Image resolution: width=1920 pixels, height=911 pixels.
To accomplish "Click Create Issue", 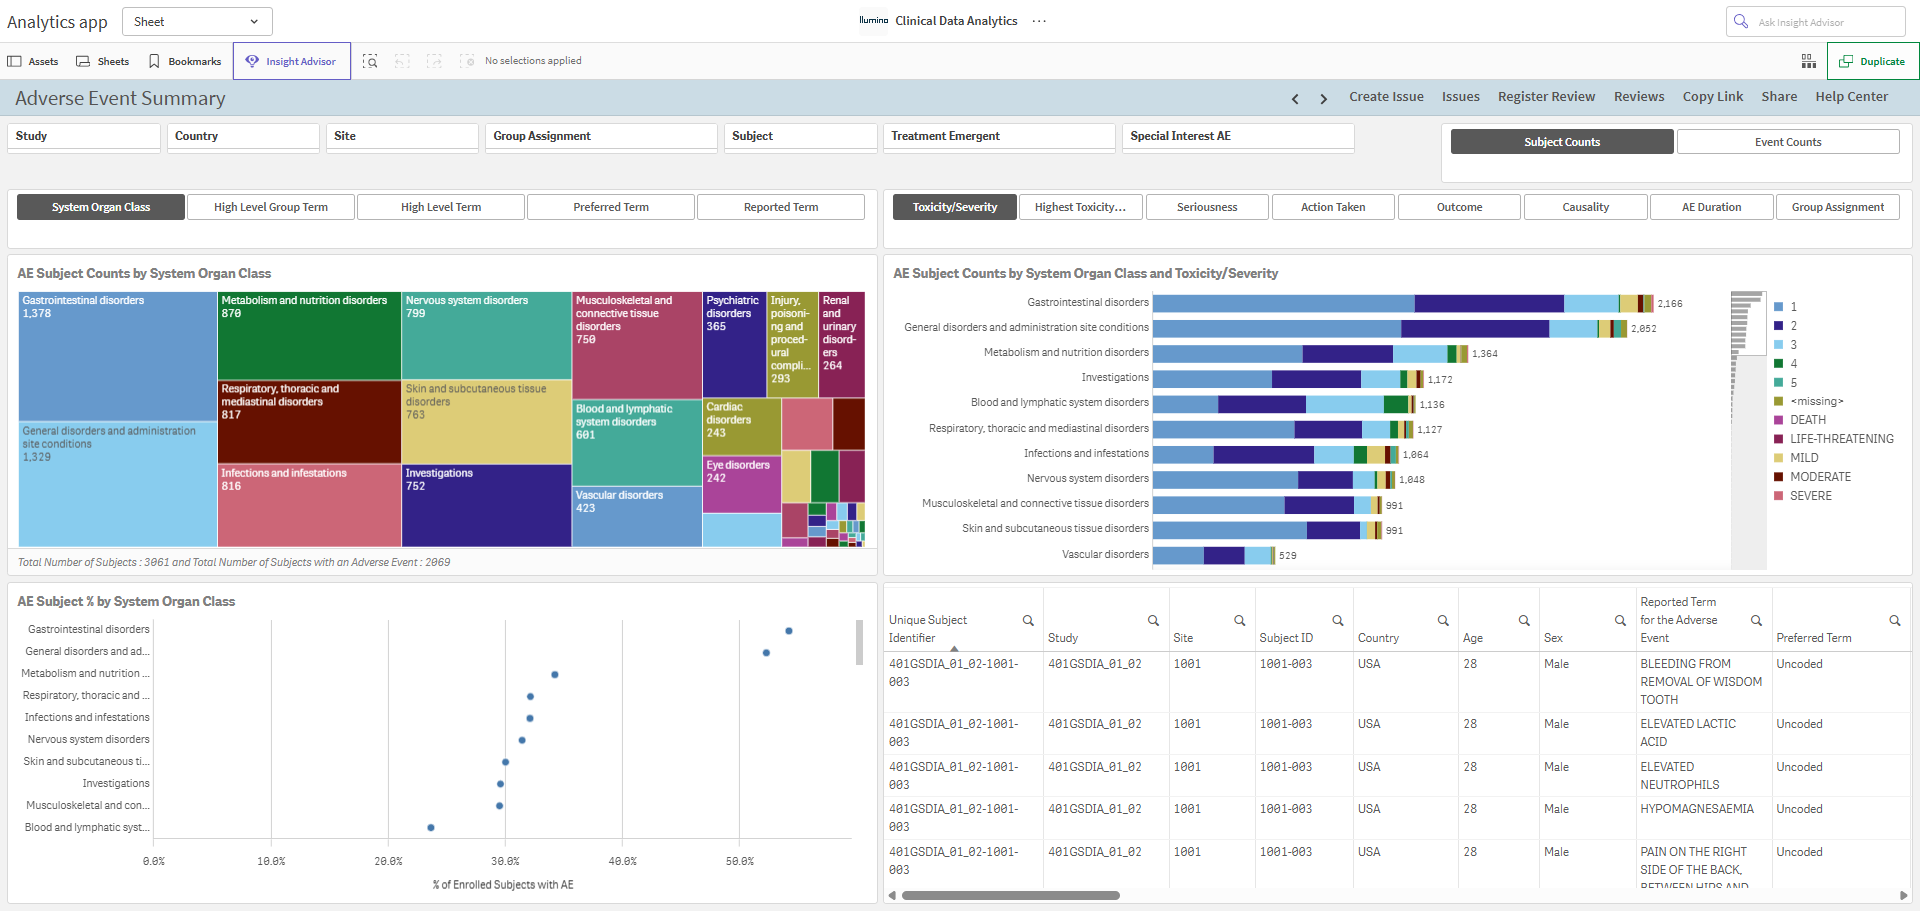I will click(x=1386, y=97).
